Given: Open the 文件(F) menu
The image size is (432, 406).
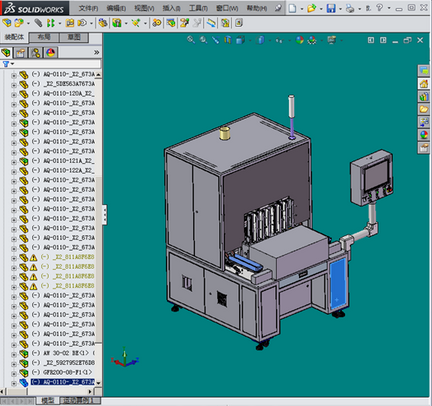Looking at the screenshot, I should click(x=88, y=8).
